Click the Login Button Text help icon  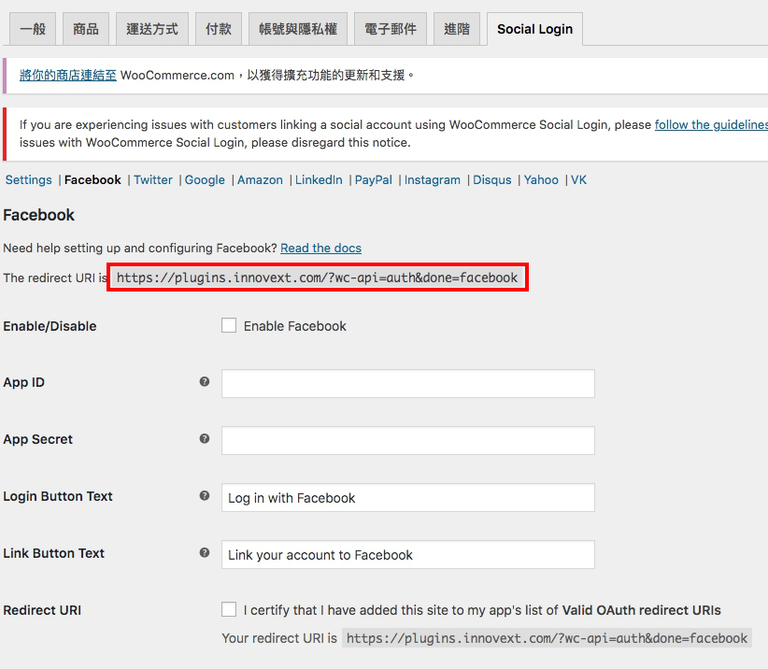coord(204,496)
